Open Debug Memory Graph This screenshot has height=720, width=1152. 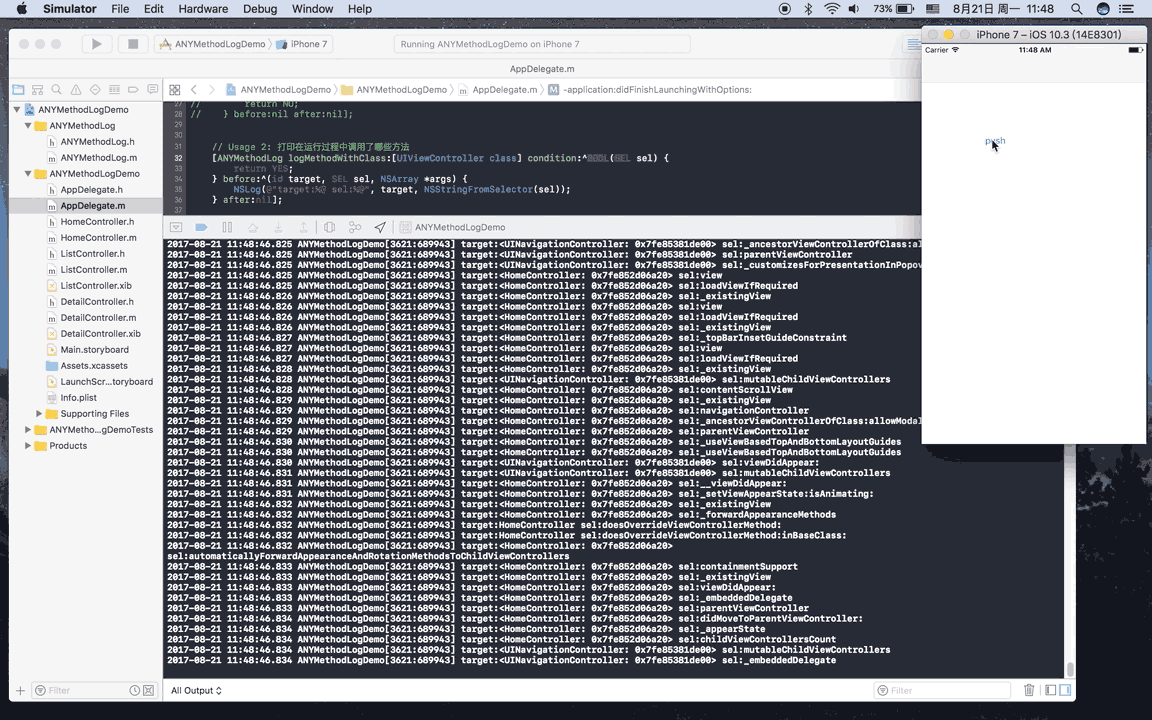pos(355,227)
